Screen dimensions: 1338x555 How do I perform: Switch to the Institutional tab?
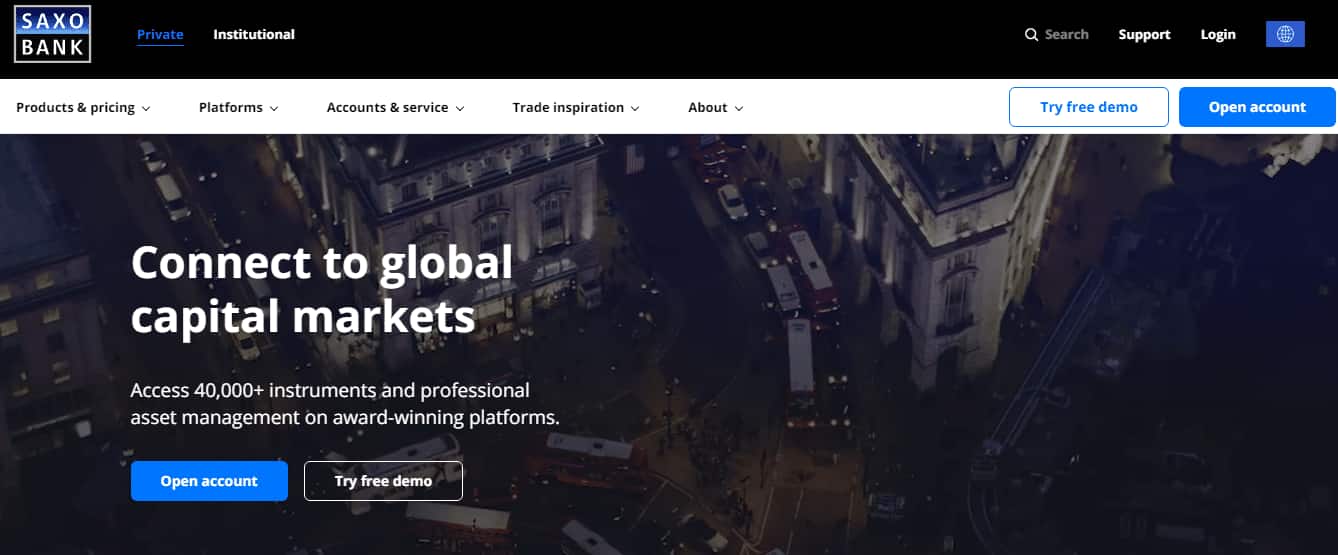(x=254, y=34)
